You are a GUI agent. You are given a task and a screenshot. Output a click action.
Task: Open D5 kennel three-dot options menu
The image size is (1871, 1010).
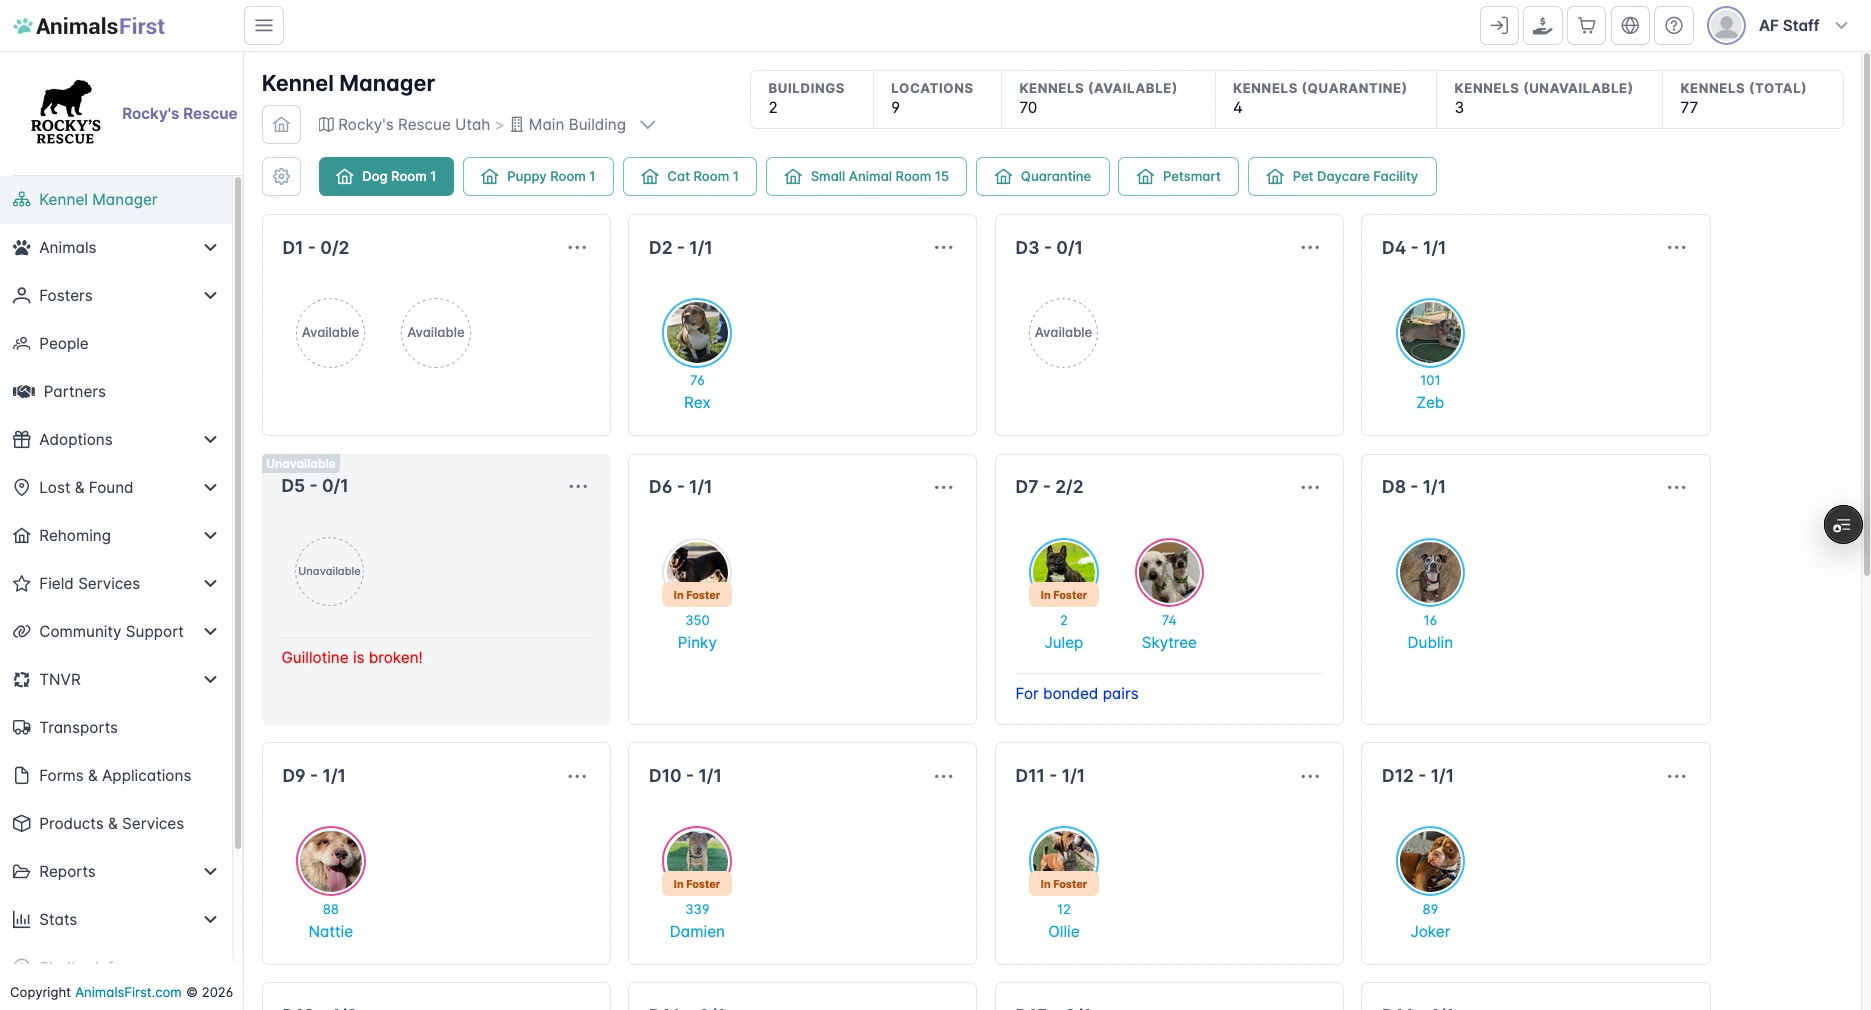pos(578,486)
